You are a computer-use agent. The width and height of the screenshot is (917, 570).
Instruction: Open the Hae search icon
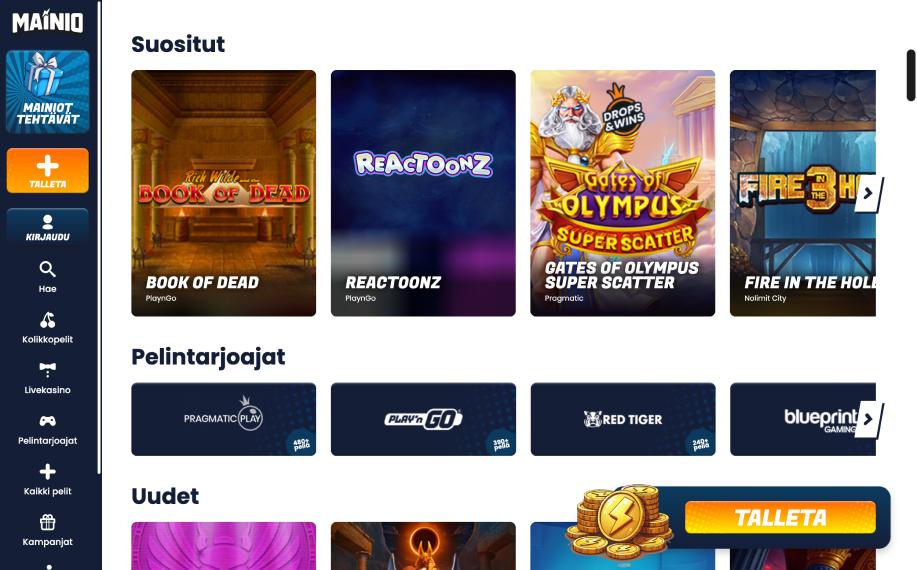47,270
